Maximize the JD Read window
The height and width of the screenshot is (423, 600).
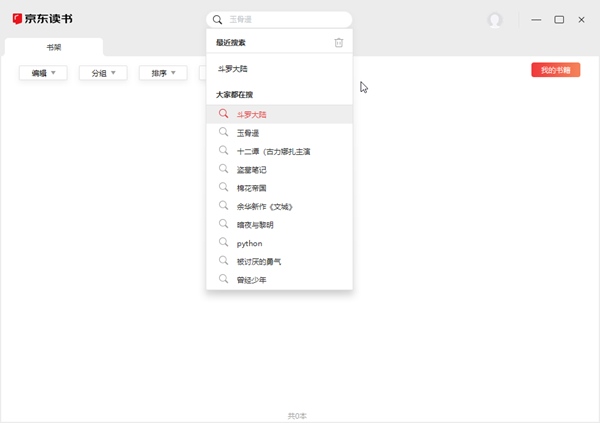pyautogui.click(x=559, y=20)
